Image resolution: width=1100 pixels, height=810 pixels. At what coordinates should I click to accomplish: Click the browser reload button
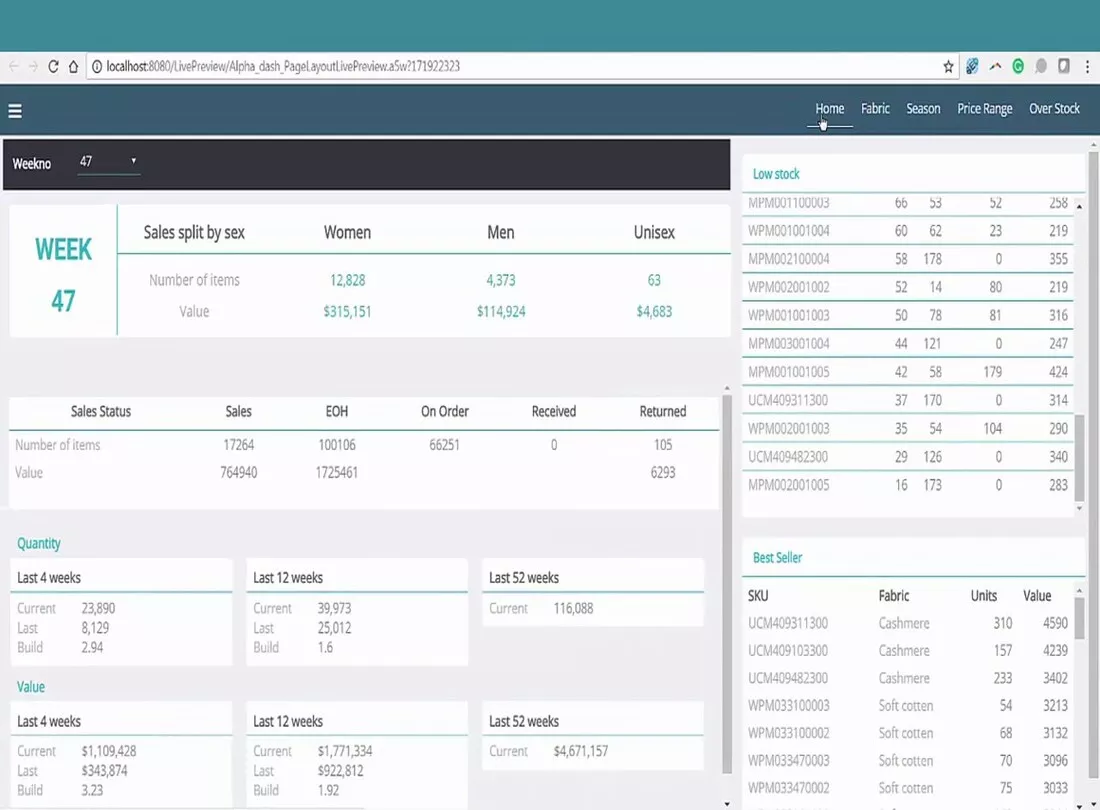click(x=54, y=67)
